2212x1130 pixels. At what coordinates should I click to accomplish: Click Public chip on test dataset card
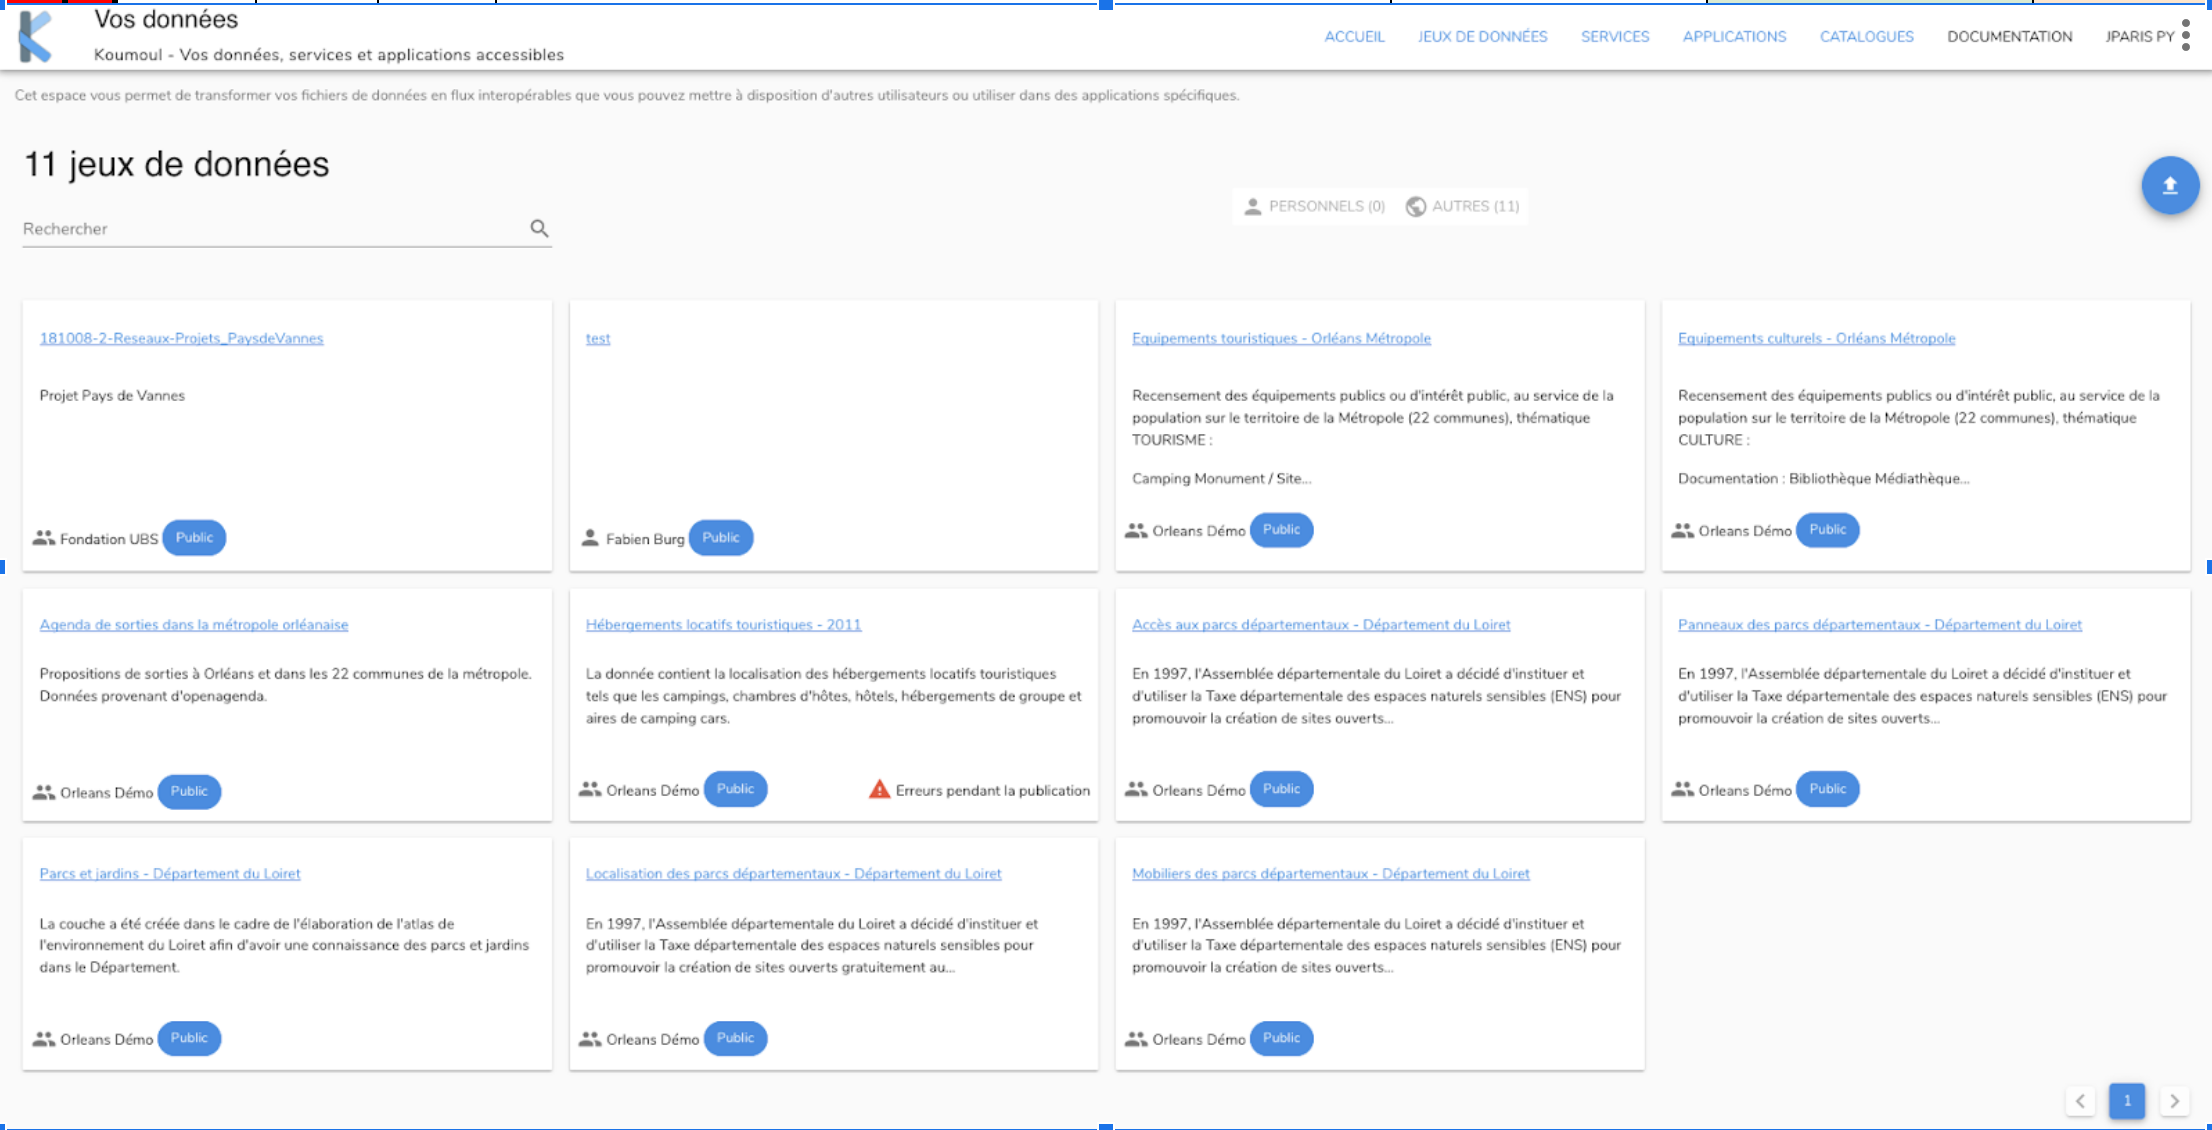click(720, 538)
